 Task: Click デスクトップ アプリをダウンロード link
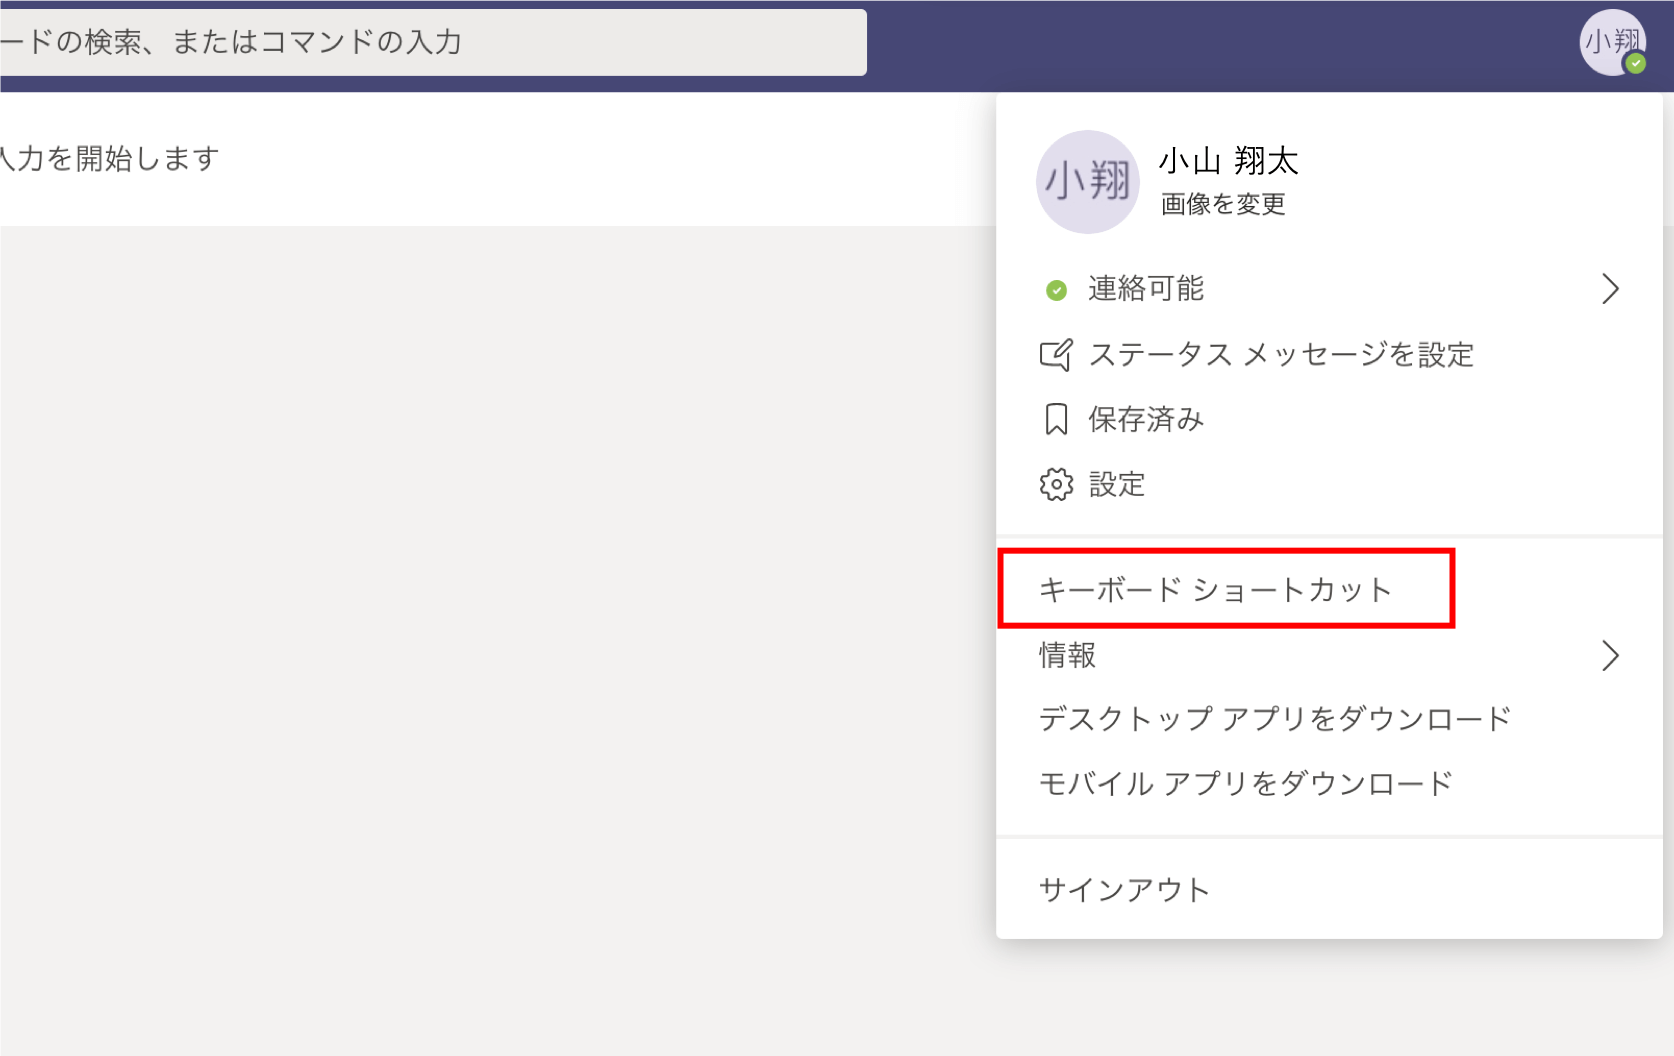(1275, 719)
